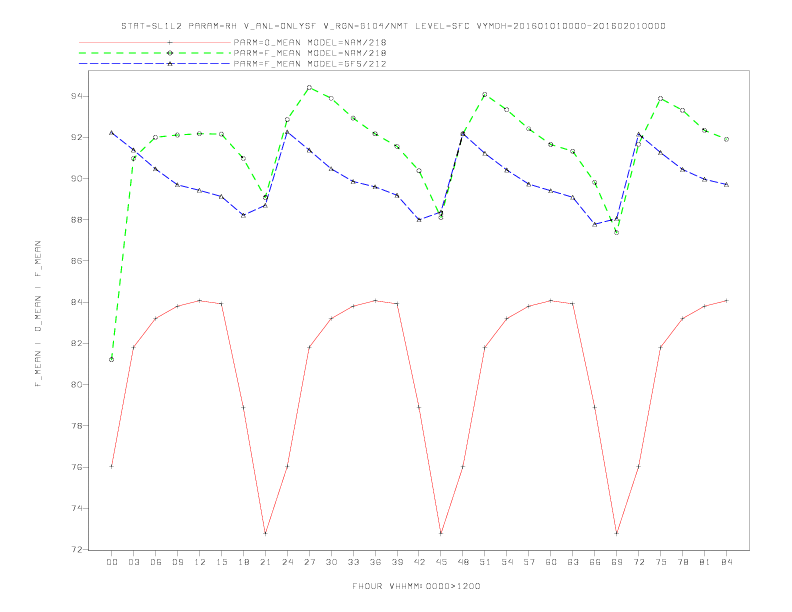Click green NAM forecast peak point at hour 27

(x=309, y=87)
